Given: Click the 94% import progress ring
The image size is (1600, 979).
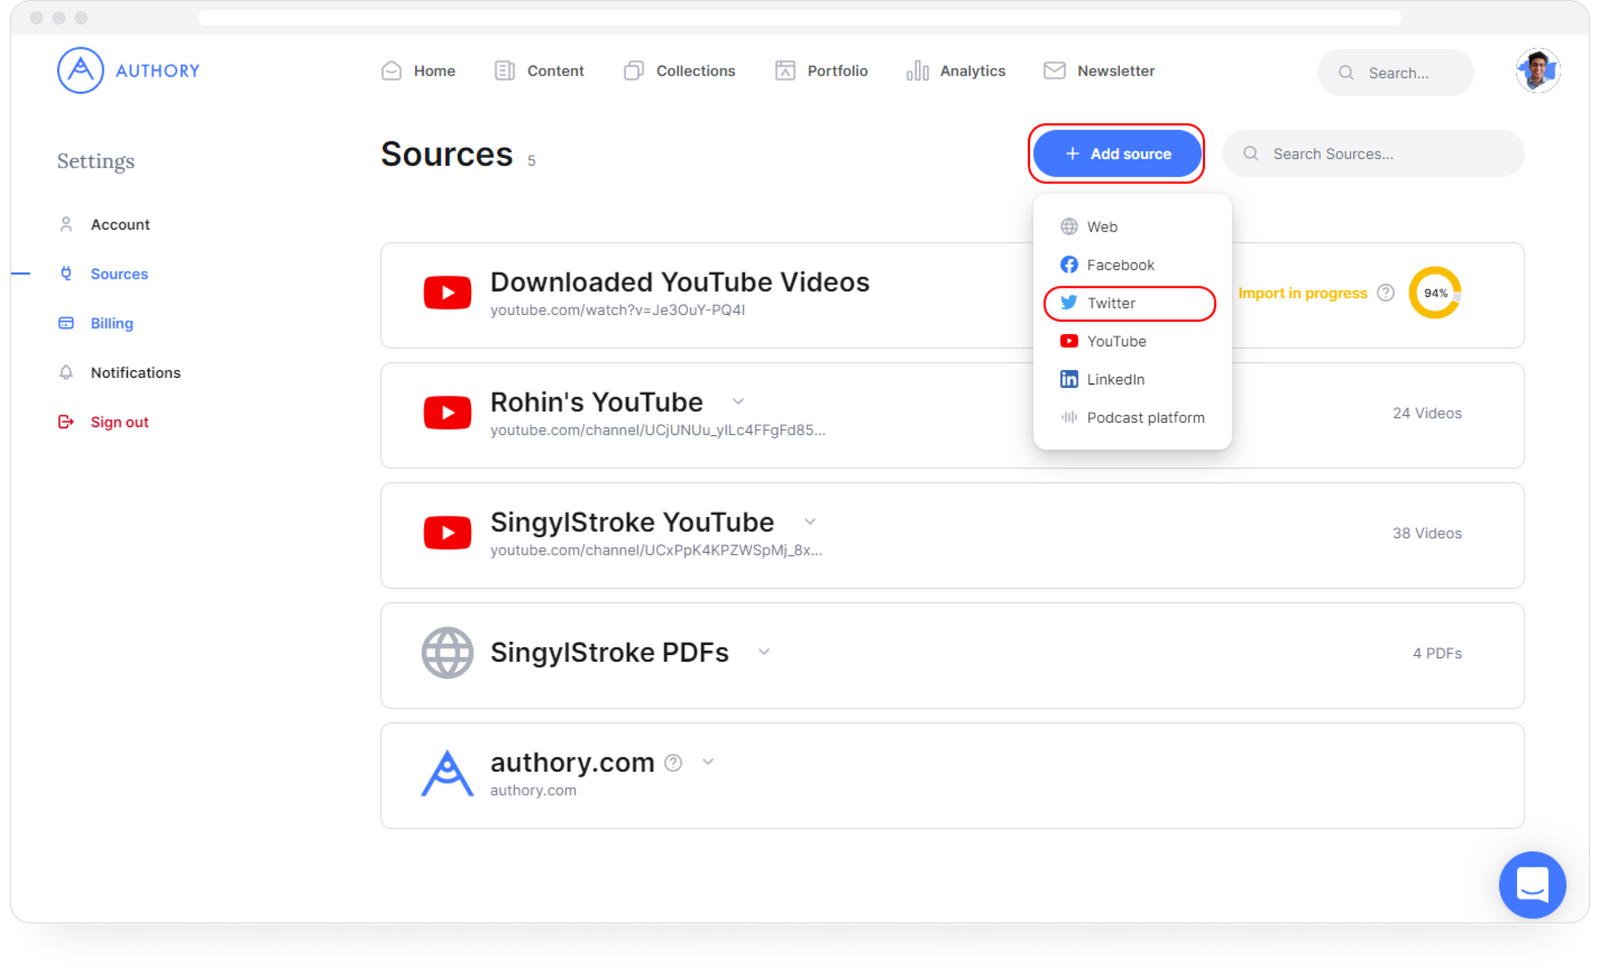Looking at the screenshot, I should [1435, 292].
